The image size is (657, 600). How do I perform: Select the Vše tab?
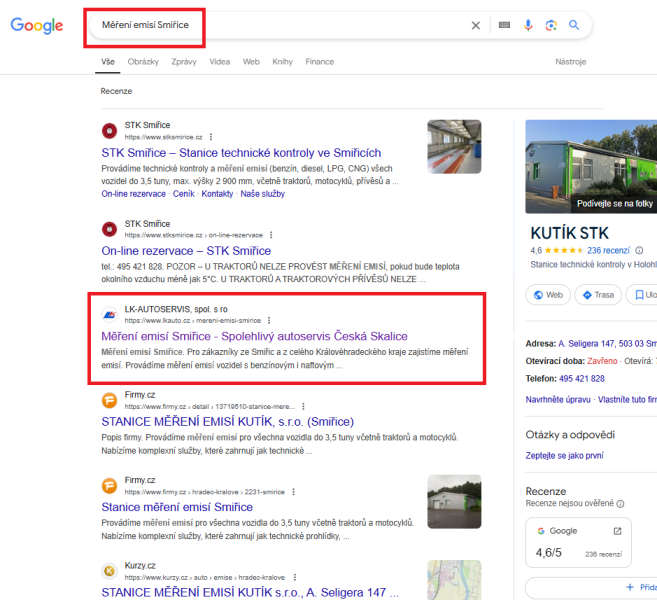click(108, 62)
